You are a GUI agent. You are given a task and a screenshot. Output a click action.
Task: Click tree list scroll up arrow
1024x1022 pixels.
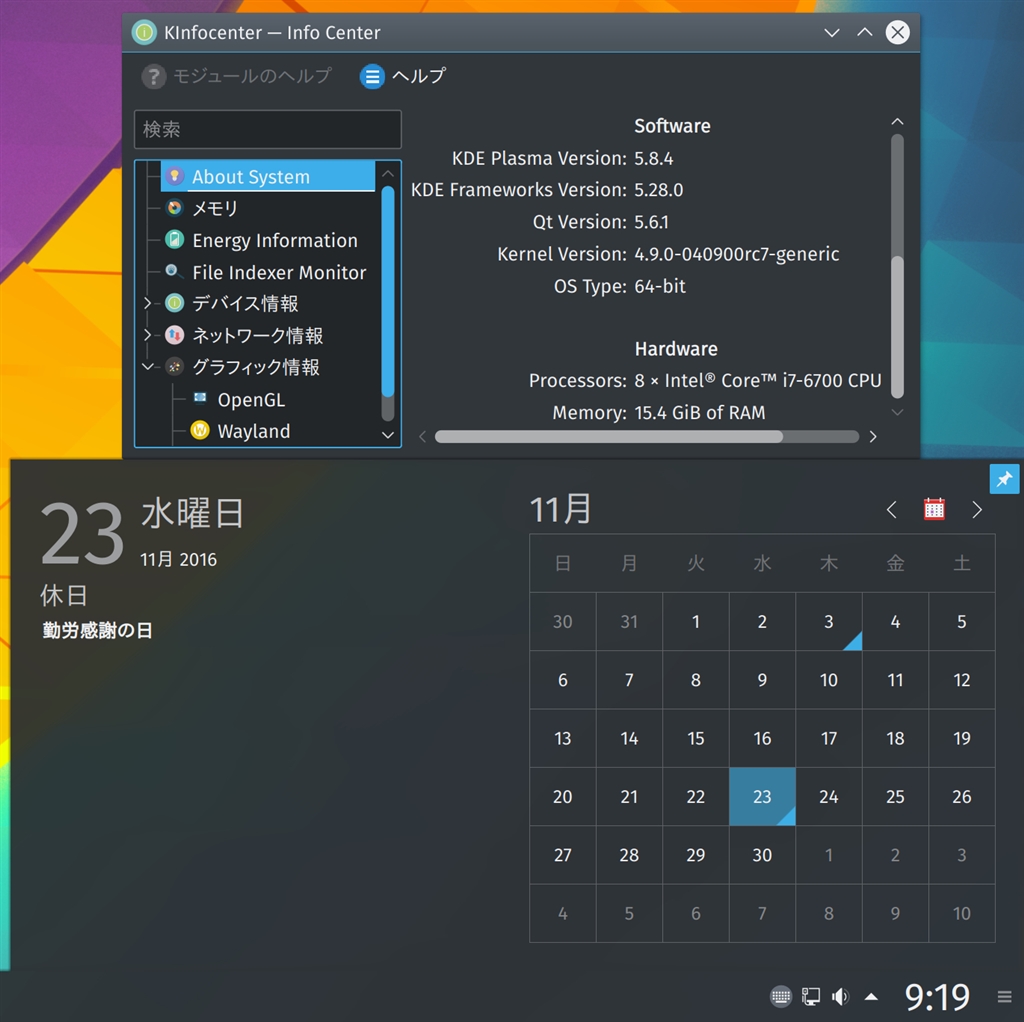point(387,174)
